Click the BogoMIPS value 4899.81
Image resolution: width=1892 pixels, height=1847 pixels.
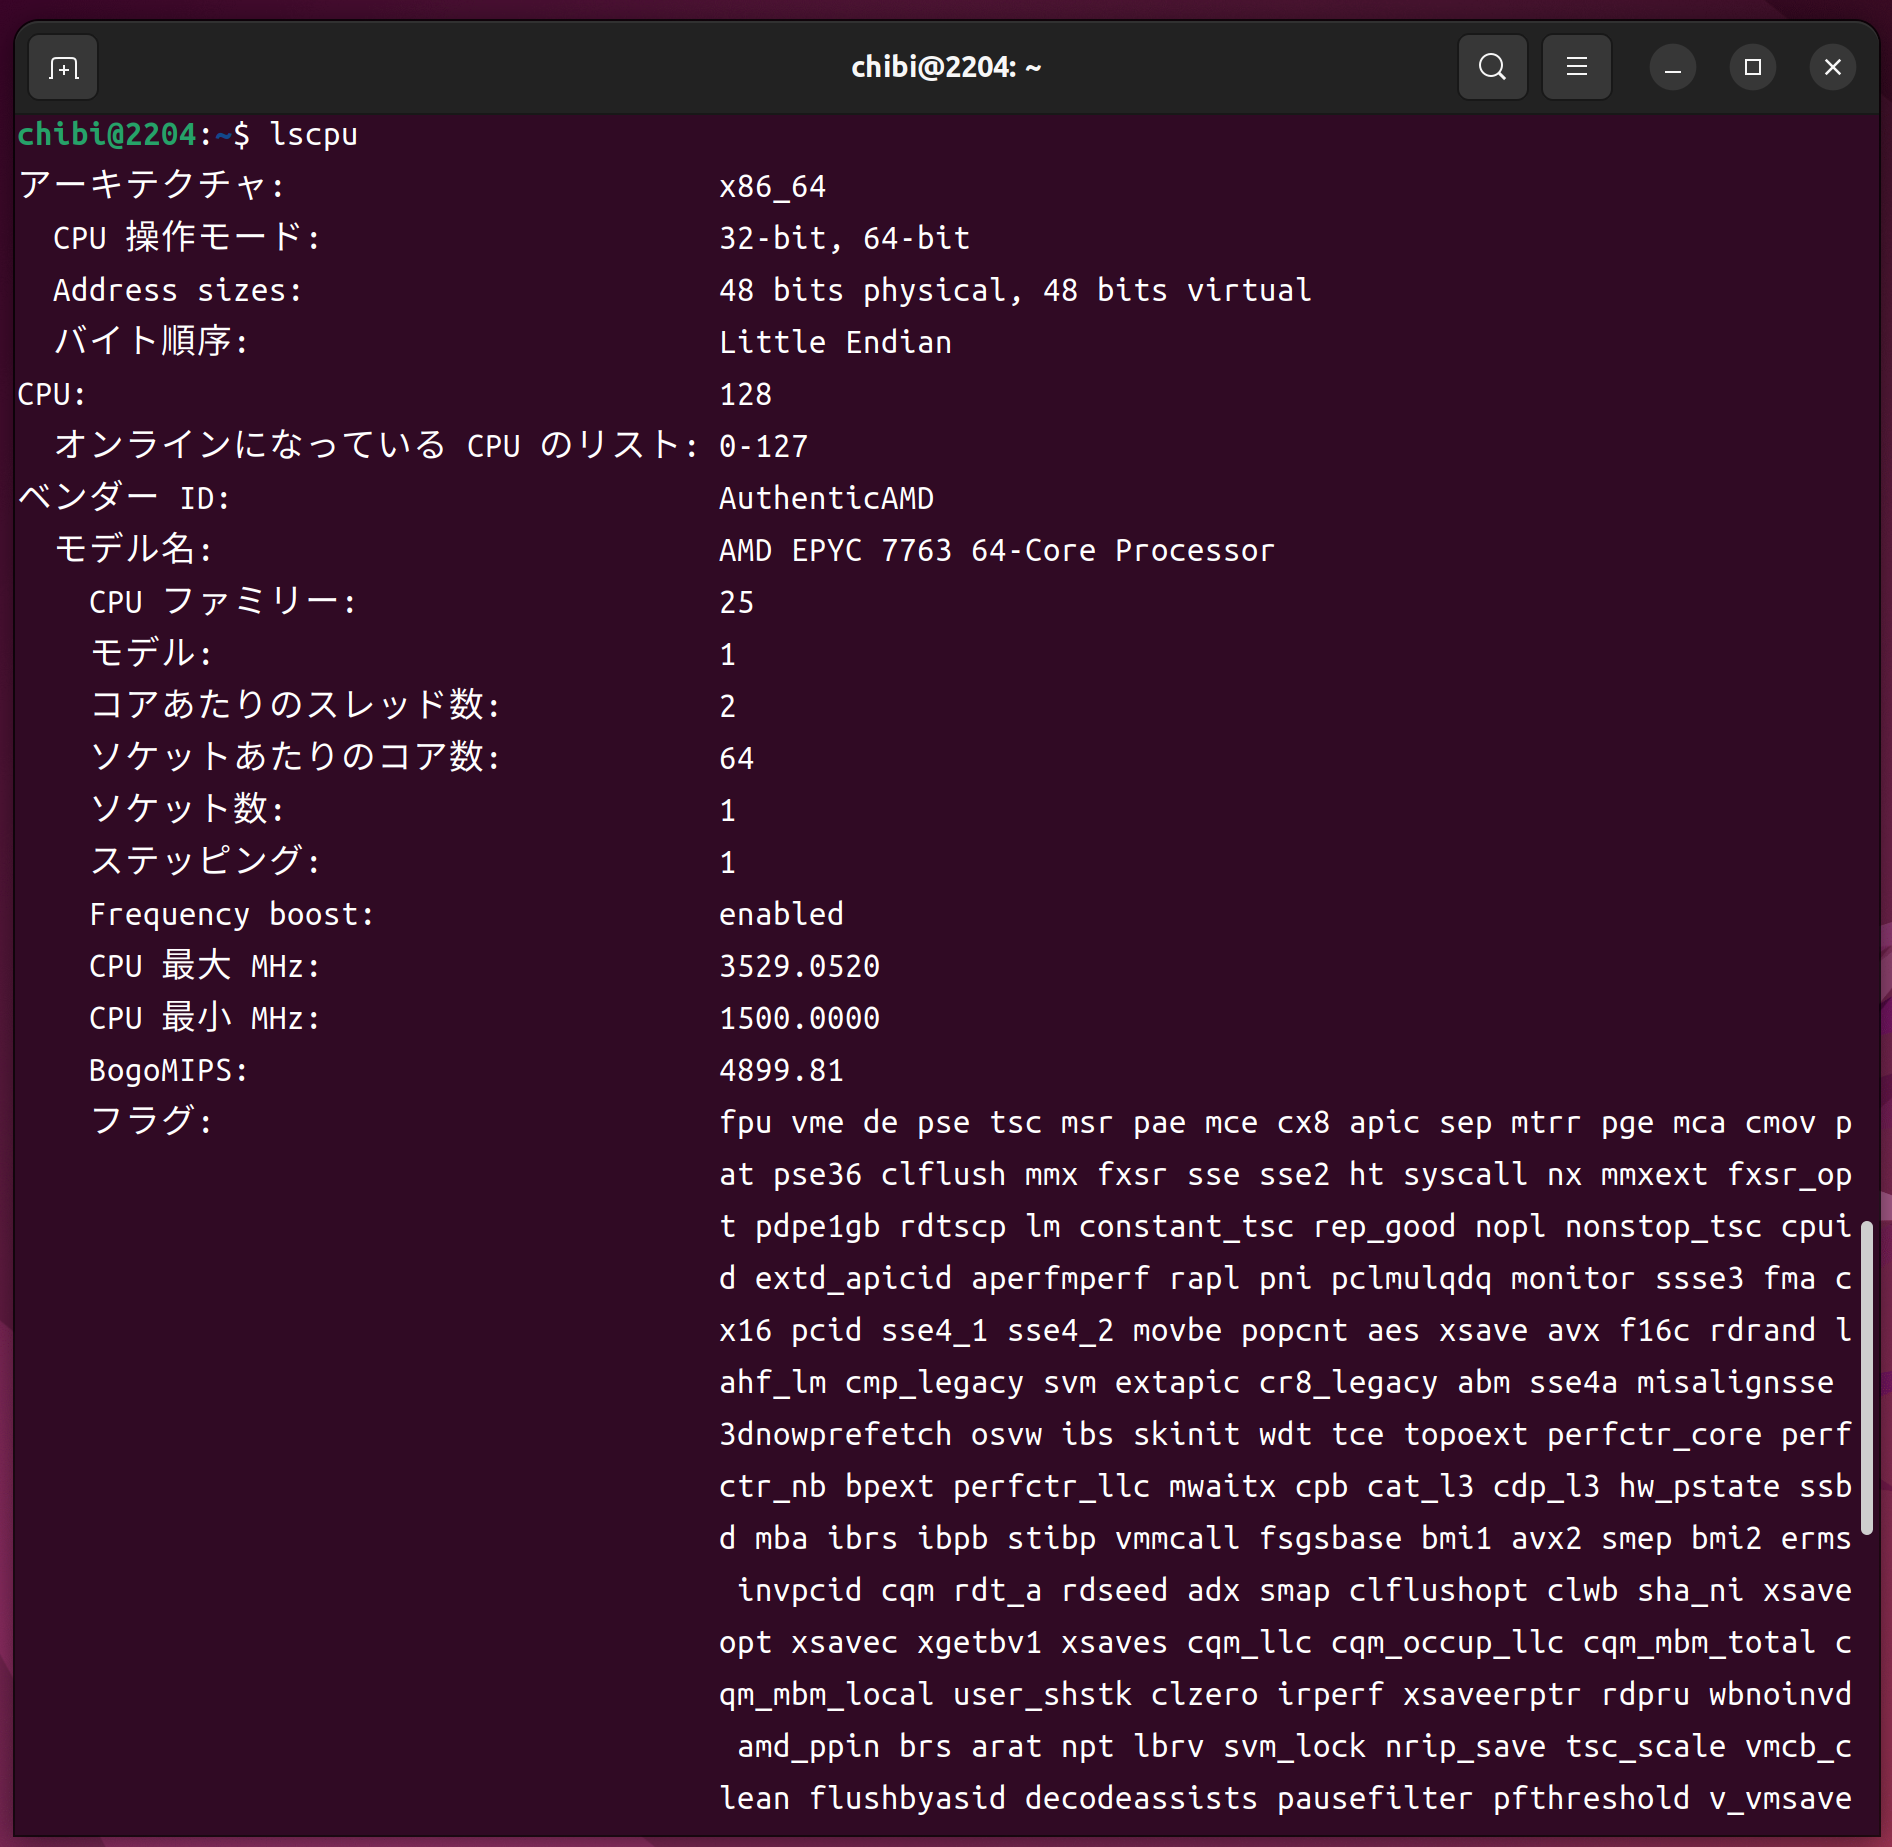click(x=781, y=1071)
